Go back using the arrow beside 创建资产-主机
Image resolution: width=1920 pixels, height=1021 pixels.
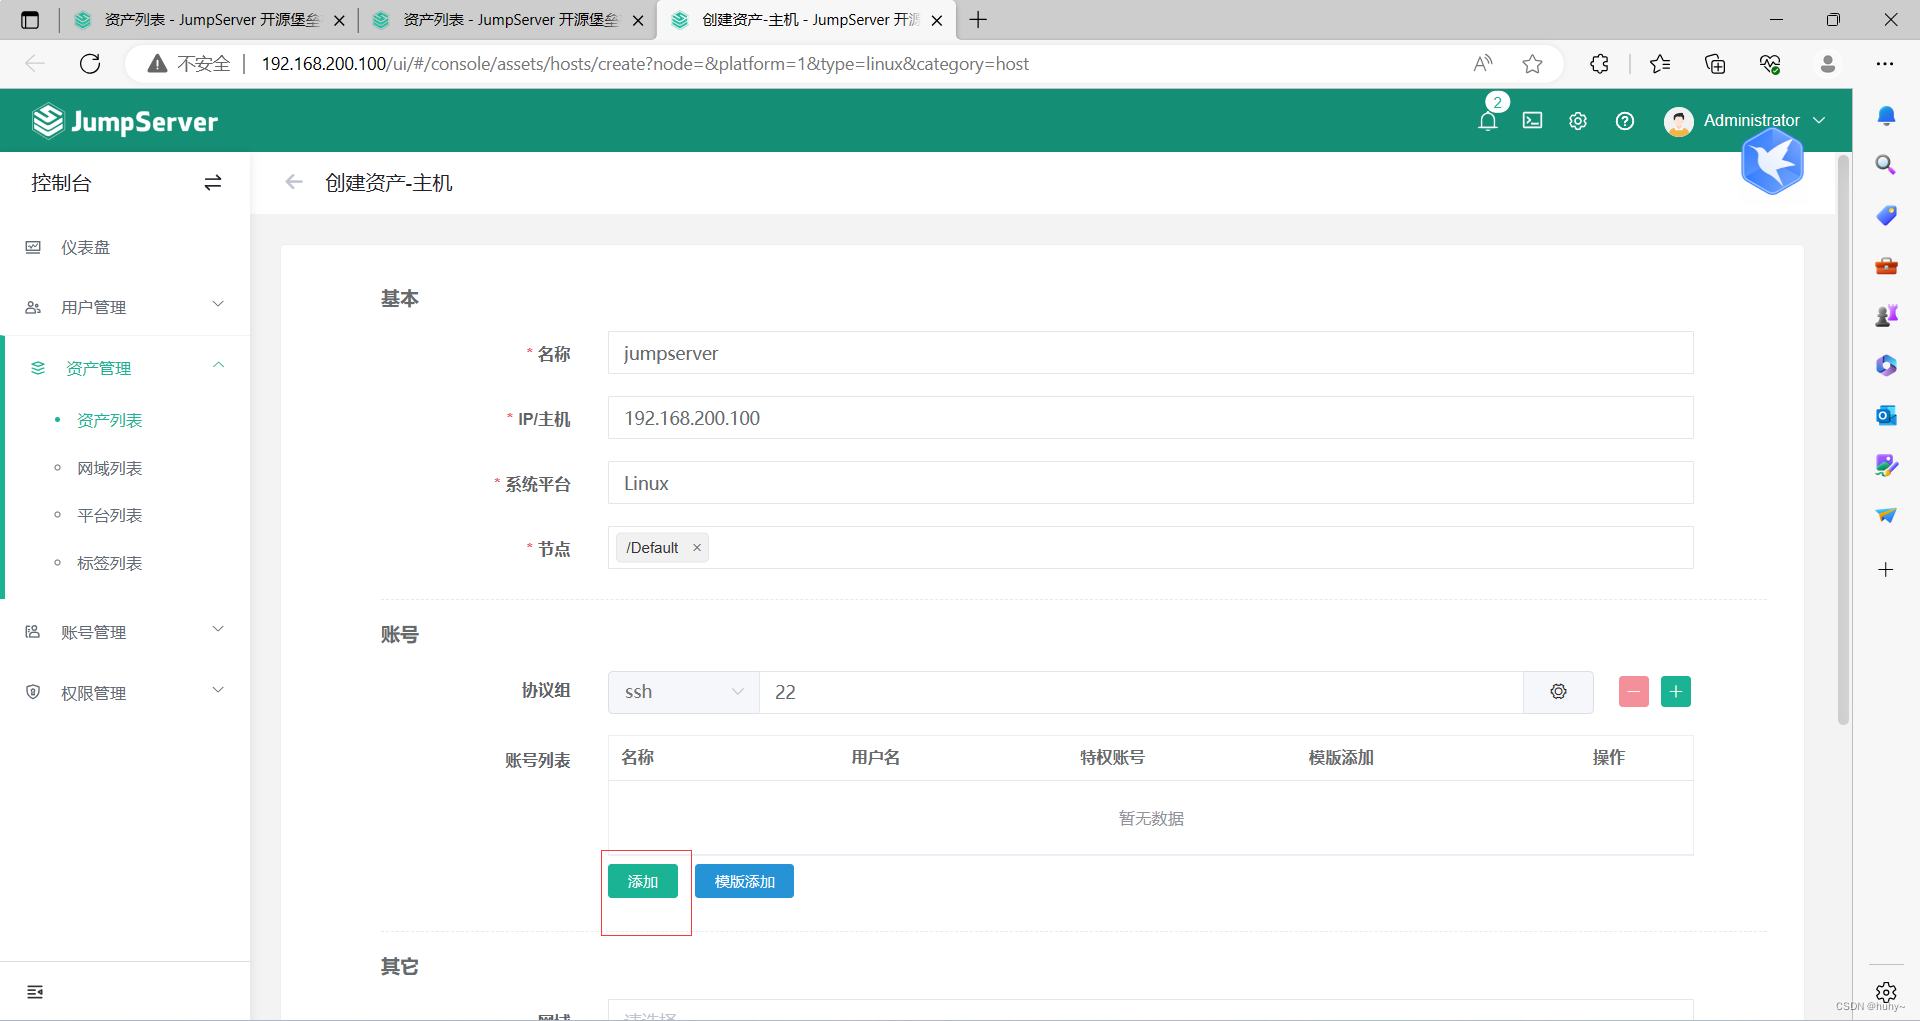(x=294, y=182)
